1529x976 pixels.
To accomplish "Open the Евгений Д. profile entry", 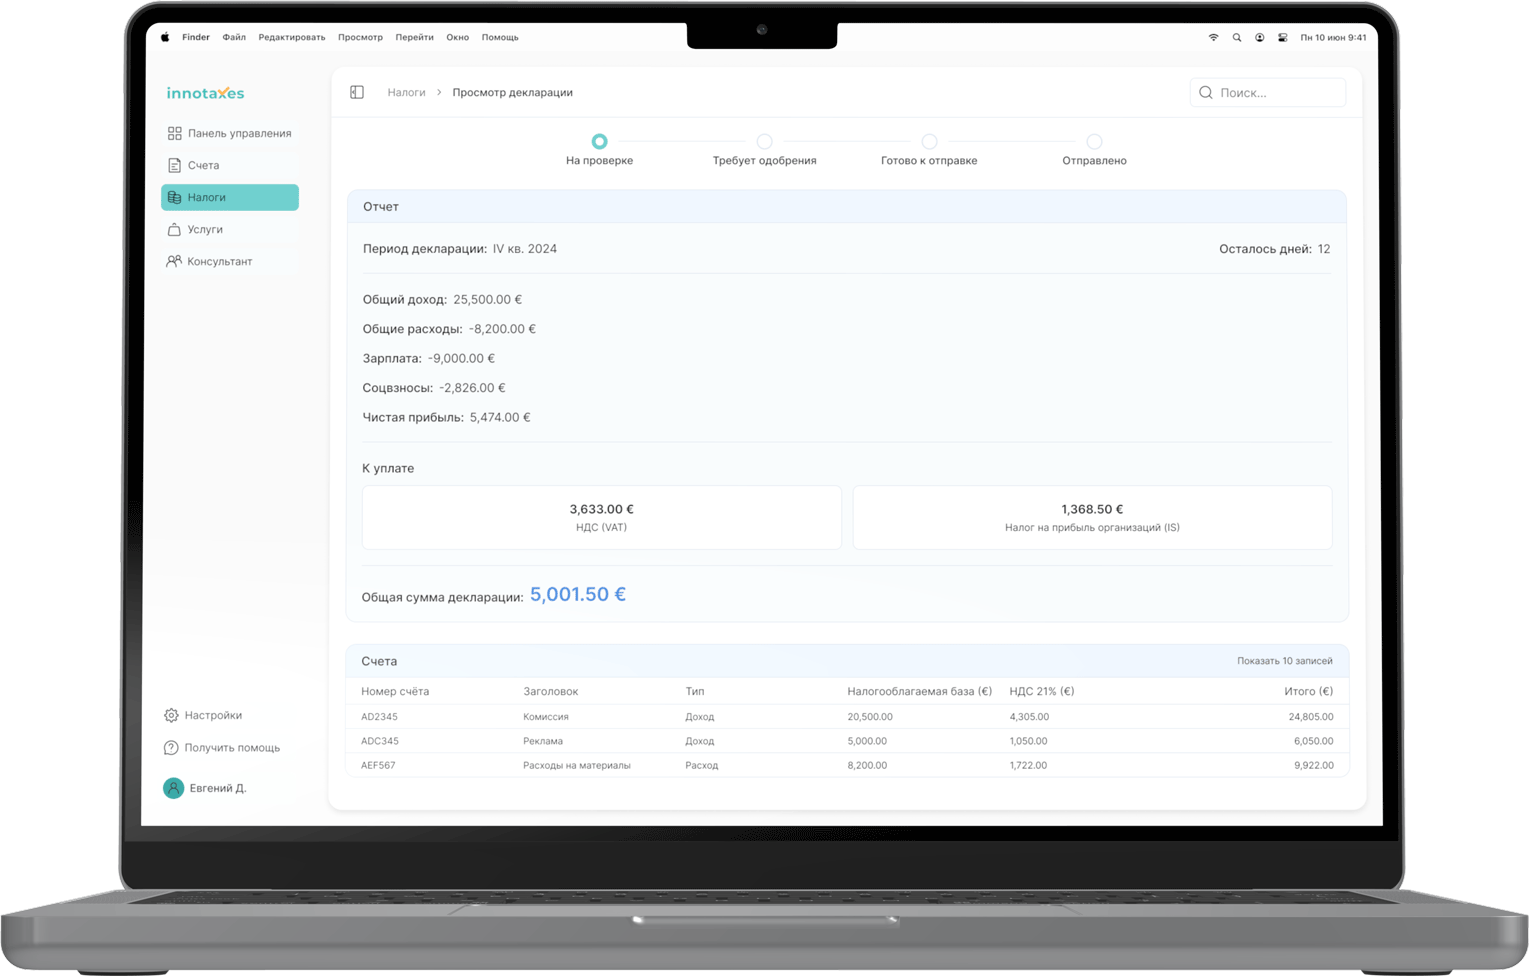I will pyautogui.click(x=203, y=788).
